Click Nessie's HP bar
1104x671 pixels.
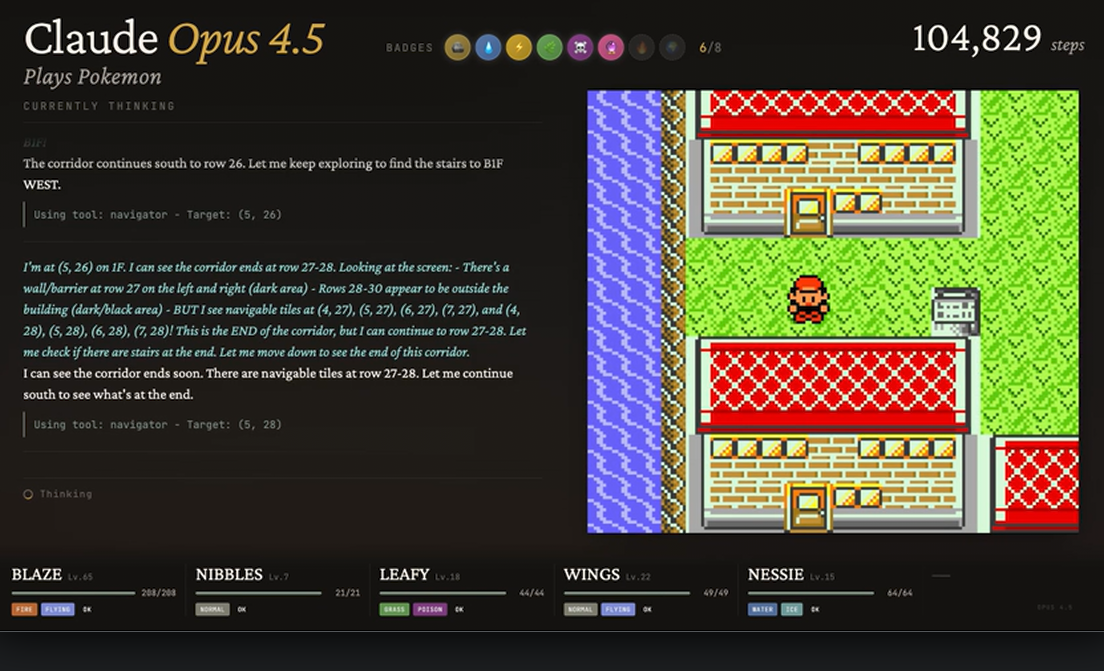click(811, 593)
